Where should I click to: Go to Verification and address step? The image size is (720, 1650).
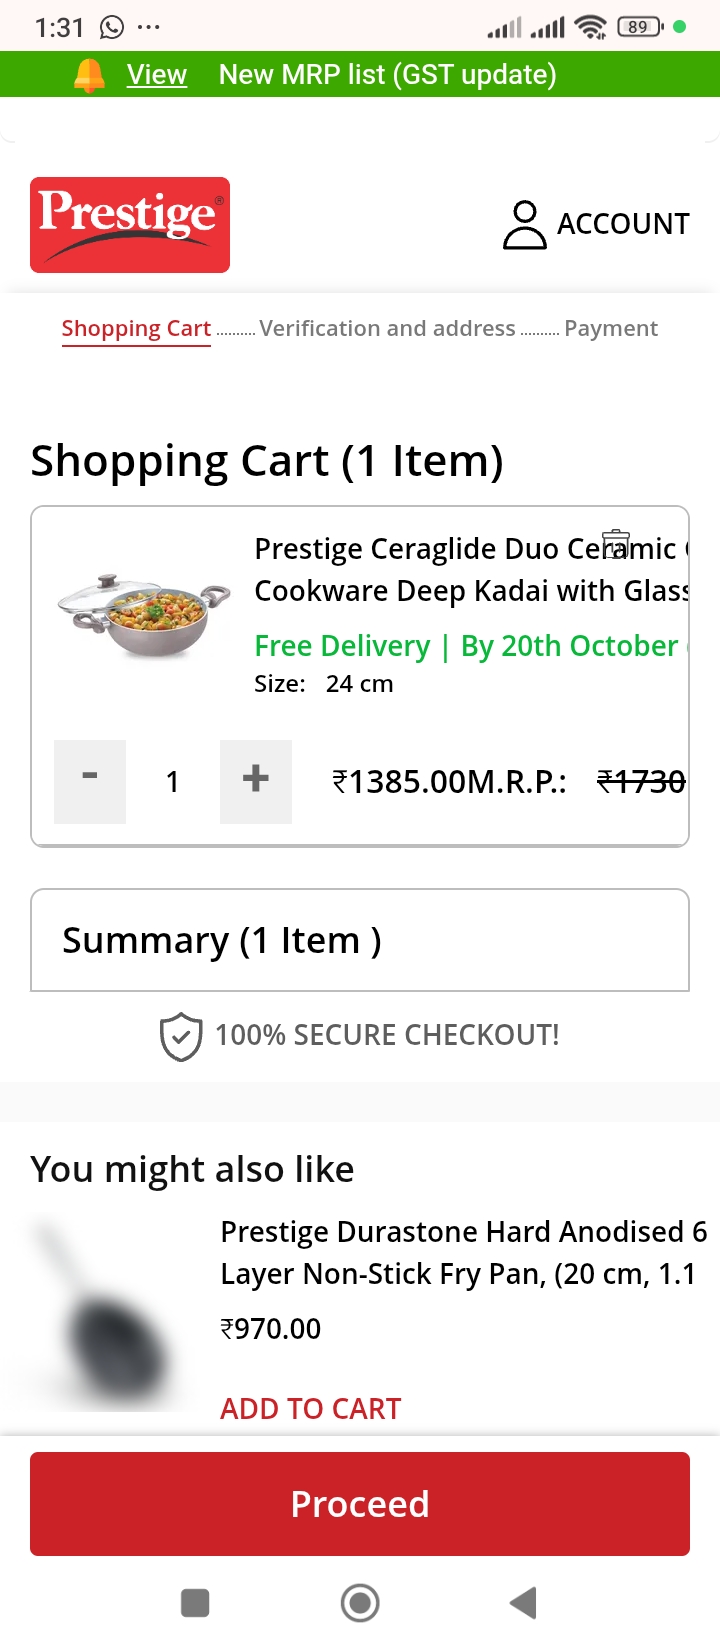pos(387,329)
